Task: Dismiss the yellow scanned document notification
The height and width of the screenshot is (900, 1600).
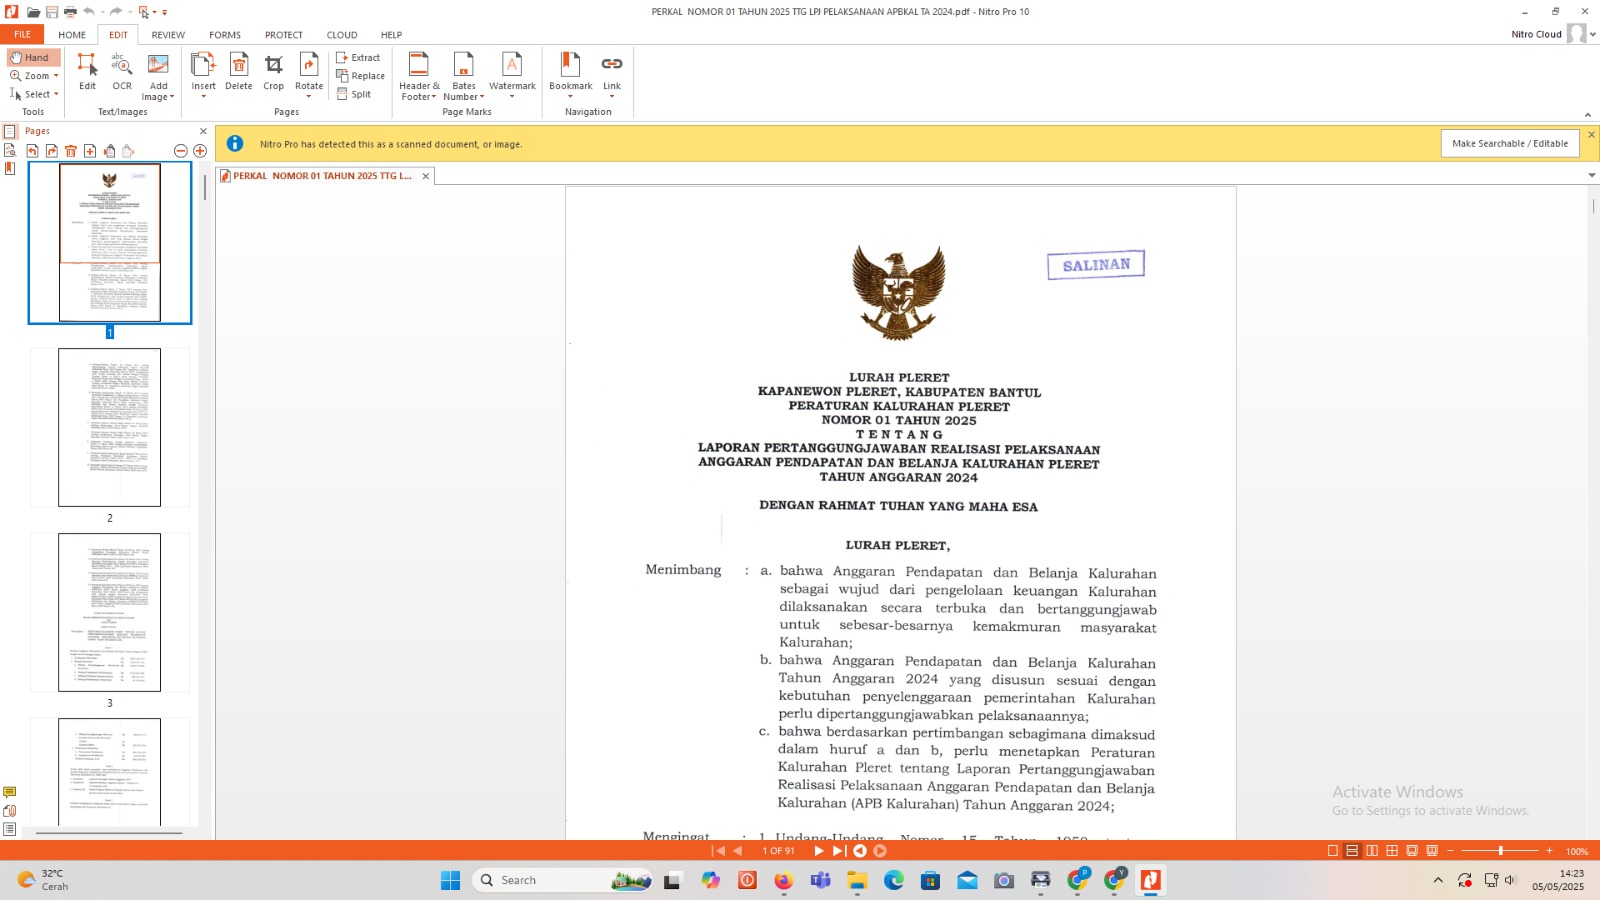Action: [1591, 134]
